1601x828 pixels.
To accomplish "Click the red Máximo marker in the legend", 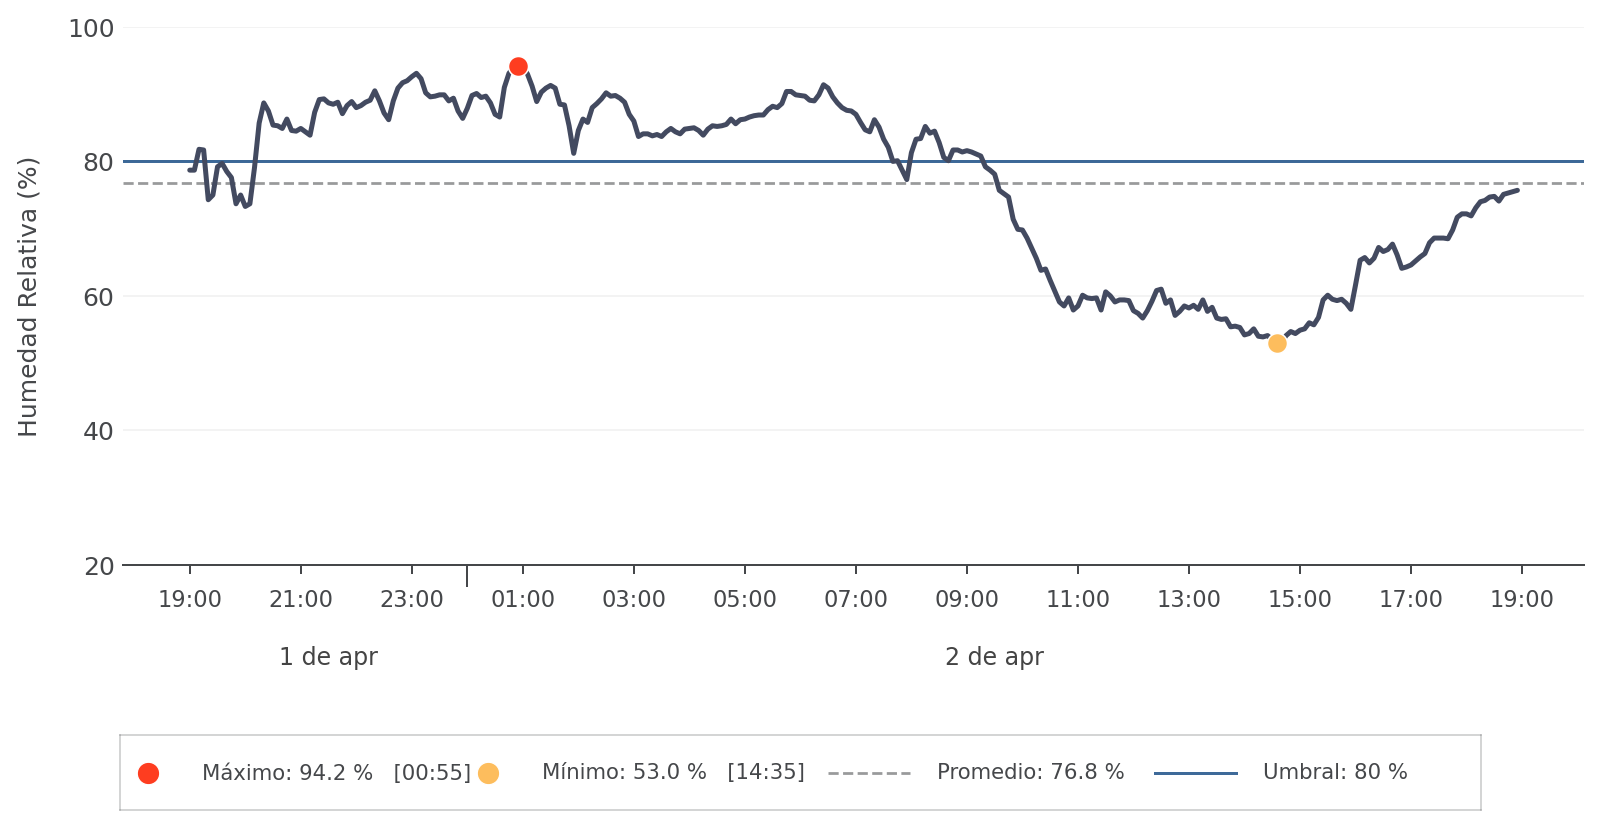I will point(149,773).
